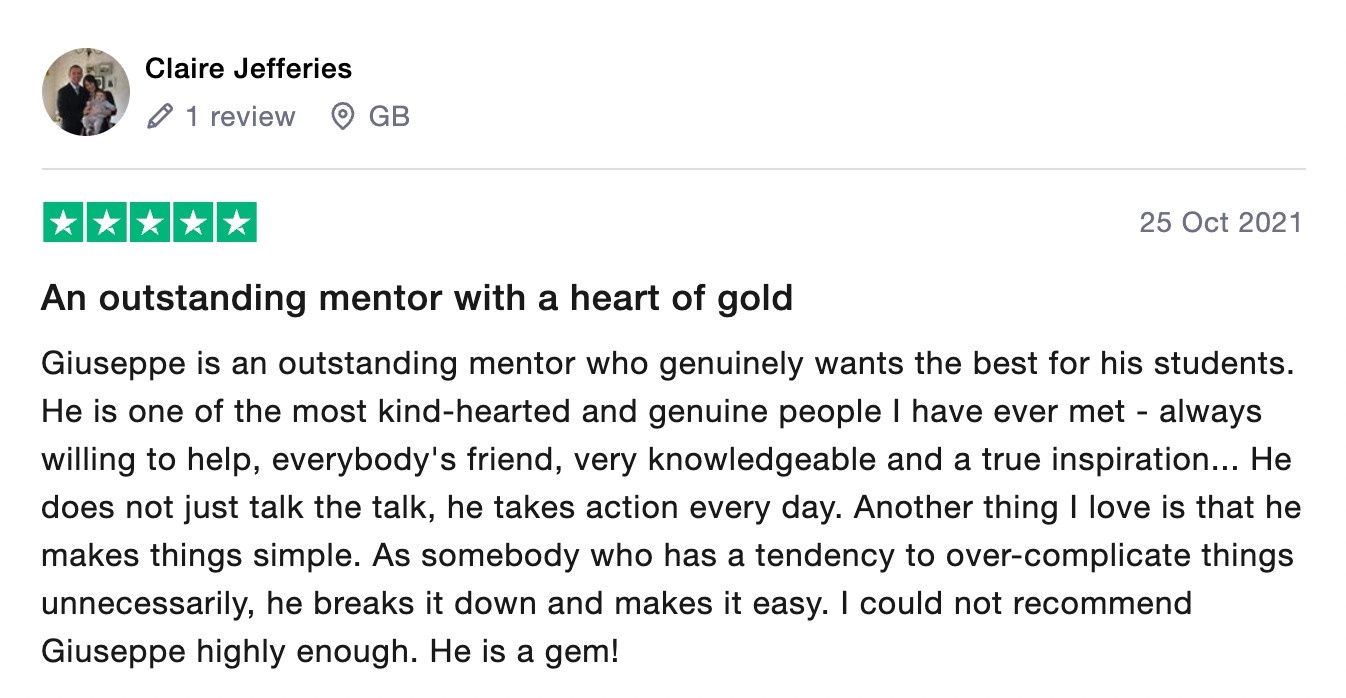
Task: Click the pencil icon beside review count
Action: pos(160,117)
